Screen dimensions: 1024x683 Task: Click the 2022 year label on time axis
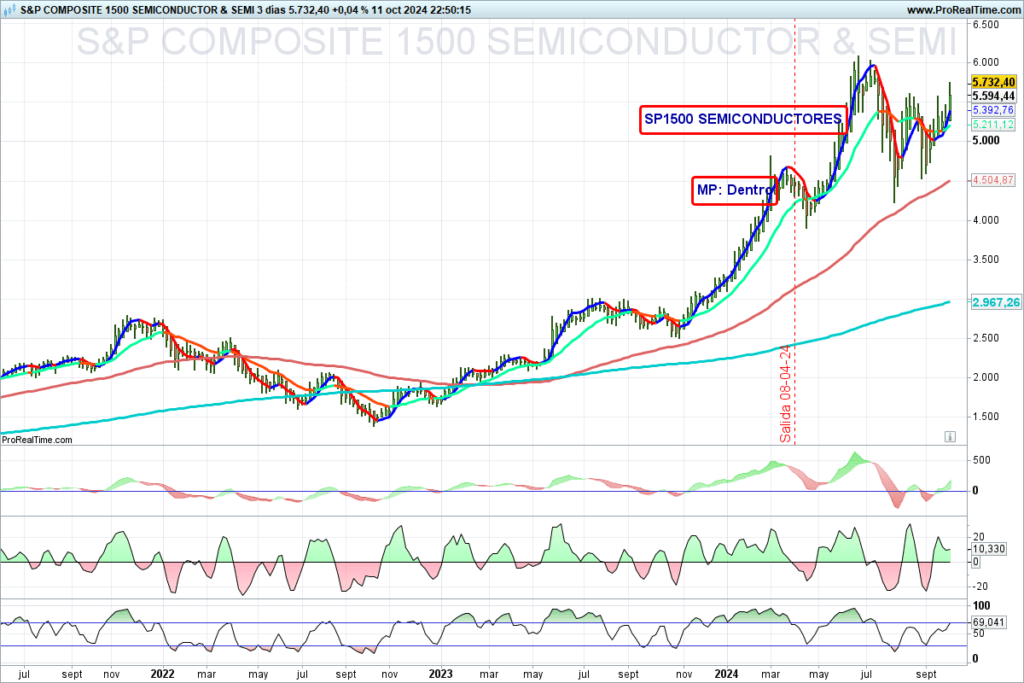coord(162,674)
